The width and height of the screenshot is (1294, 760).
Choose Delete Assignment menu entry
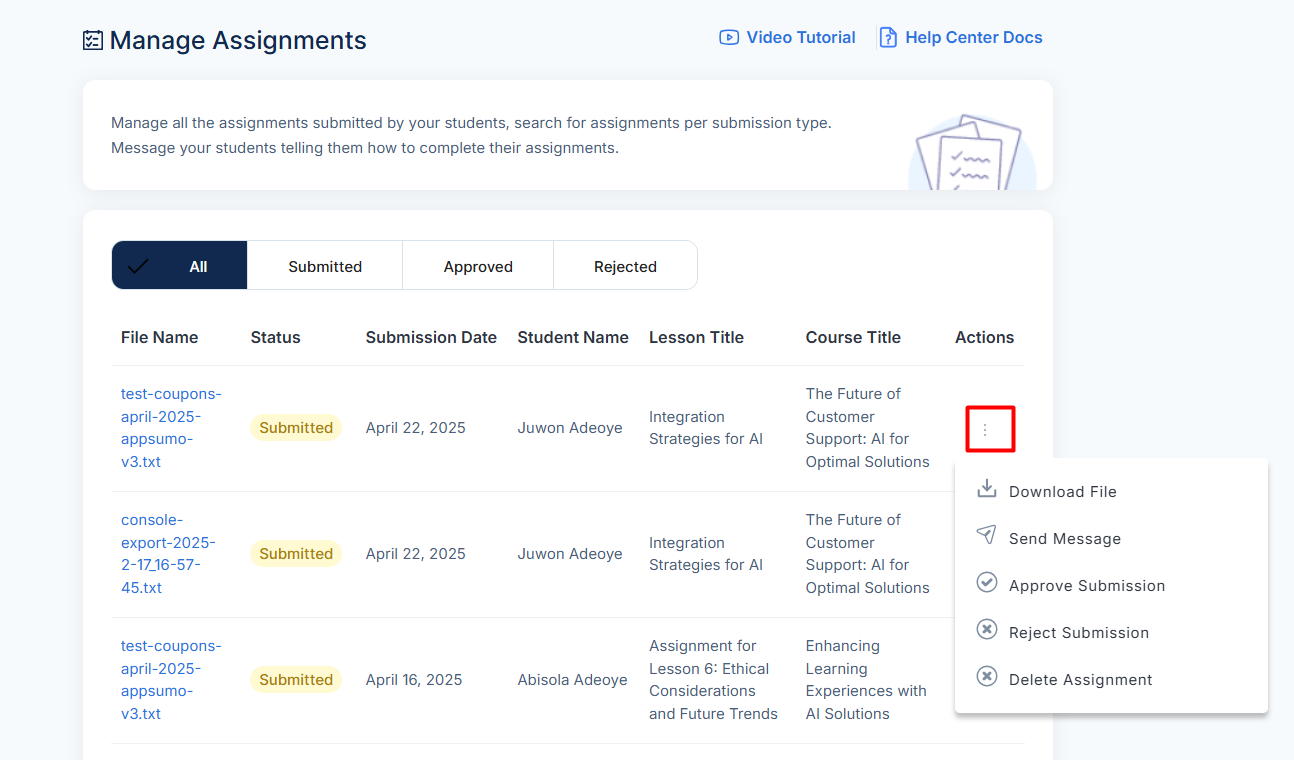(1111, 679)
